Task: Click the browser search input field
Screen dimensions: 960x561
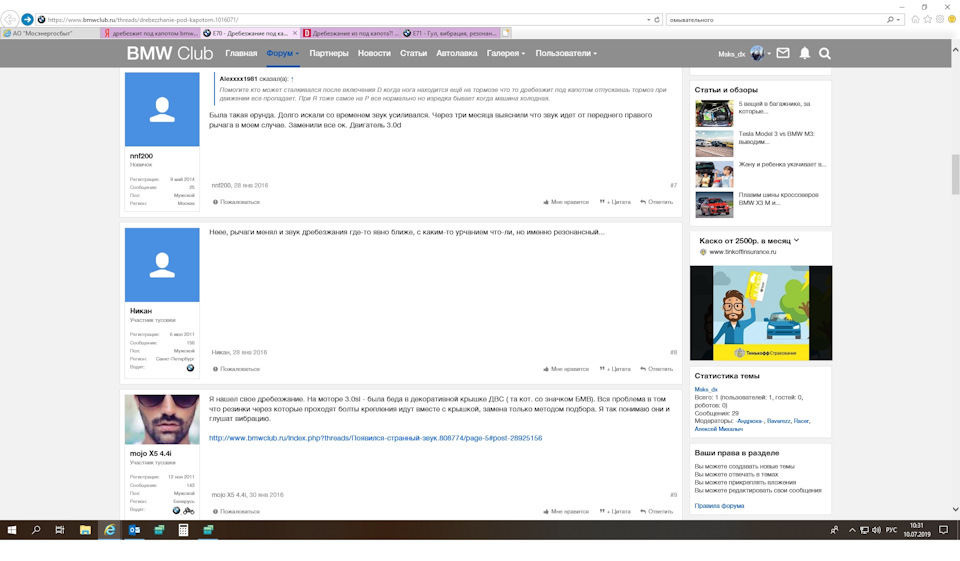Action: click(776, 20)
